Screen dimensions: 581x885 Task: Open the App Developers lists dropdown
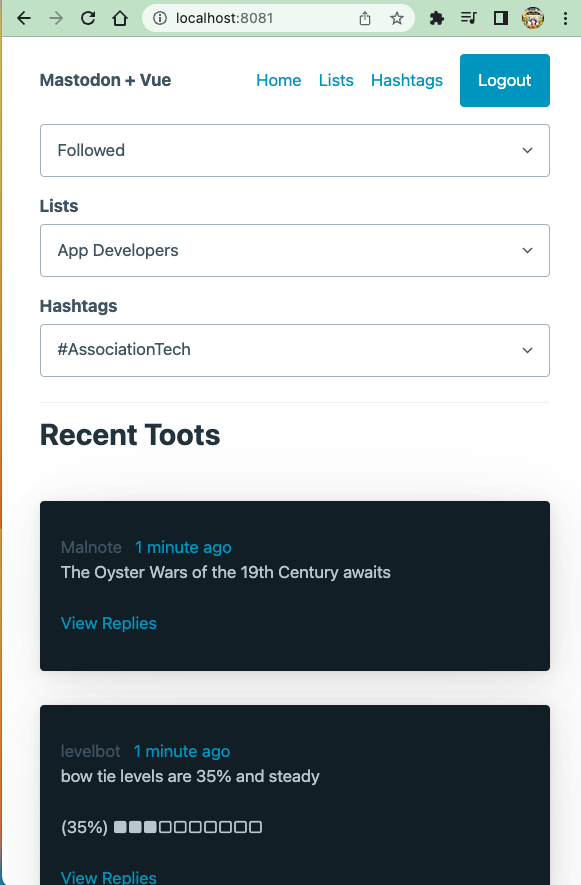coord(294,250)
